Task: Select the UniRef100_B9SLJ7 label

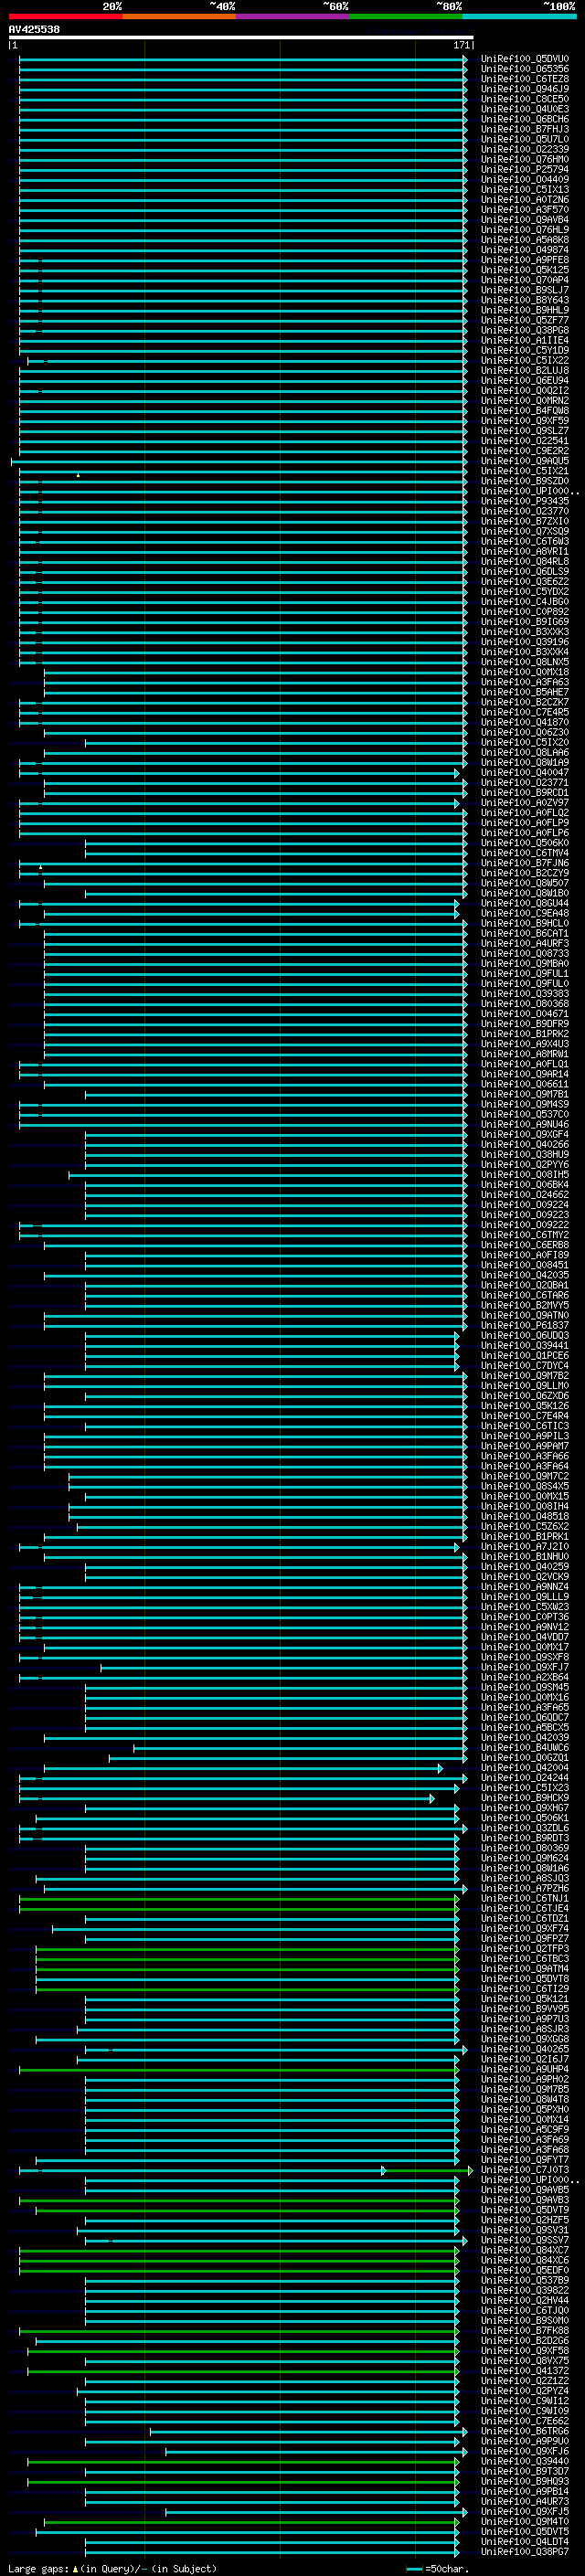Action: pyautogui.click(x=525, y=290)
